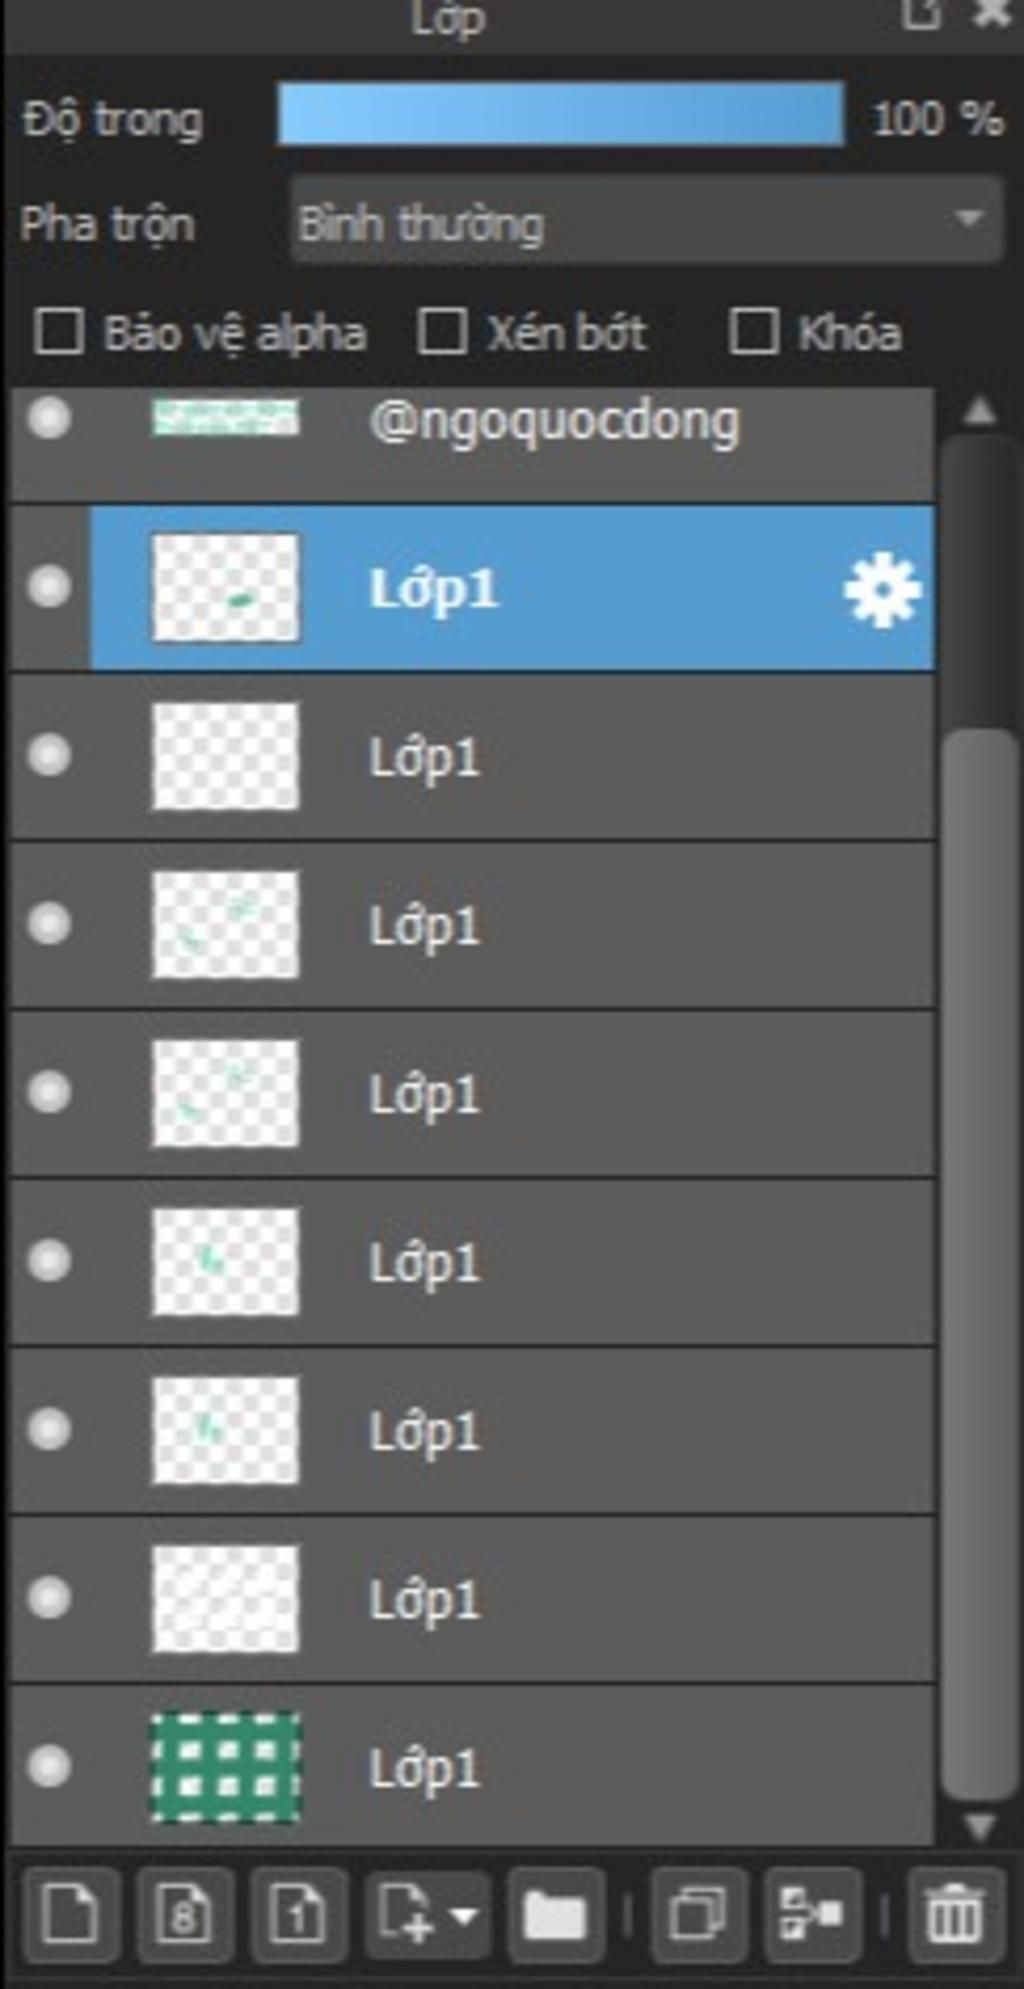Expand the add special layer dropdown arrow
The width and height of the screenshot is (1024, 1989).
pyautogui.click(x=463, y=1915)
